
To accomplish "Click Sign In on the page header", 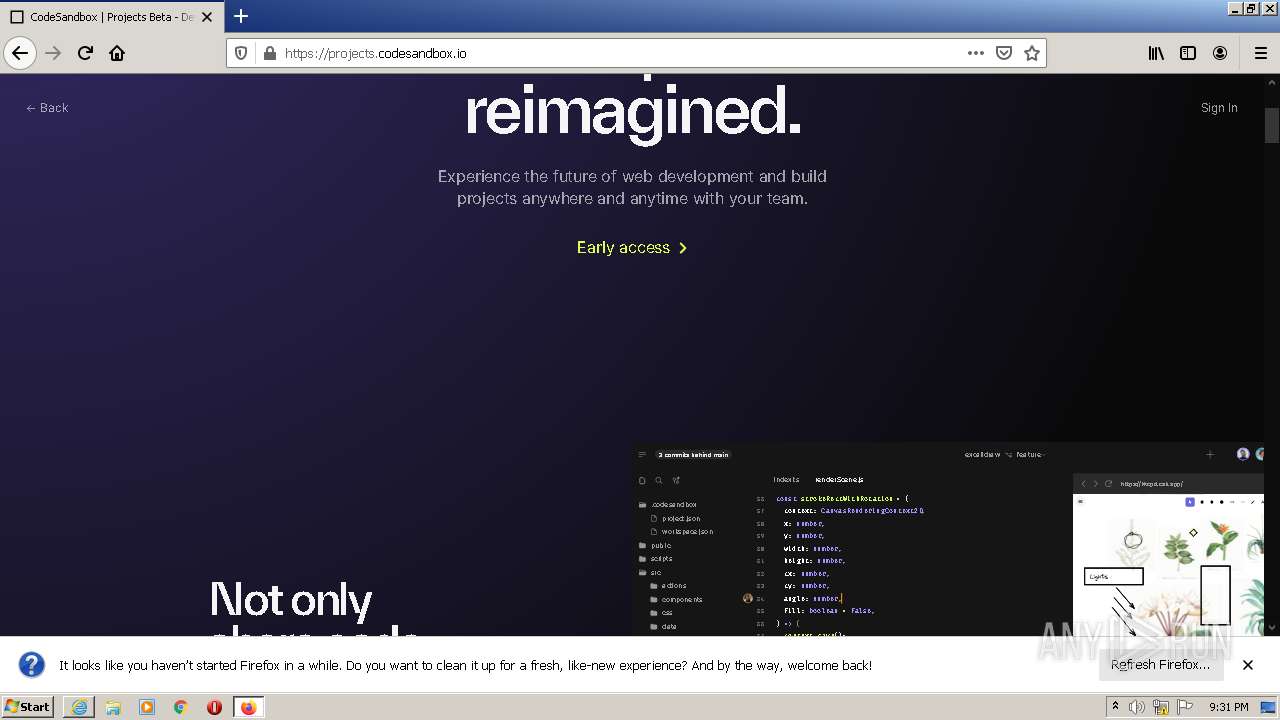I will 1219,108.
